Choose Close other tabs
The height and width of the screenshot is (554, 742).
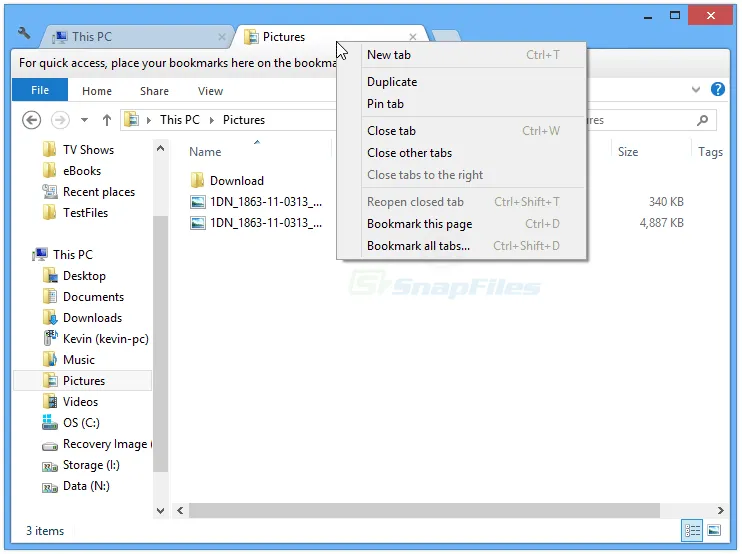[x=462, y=153]
